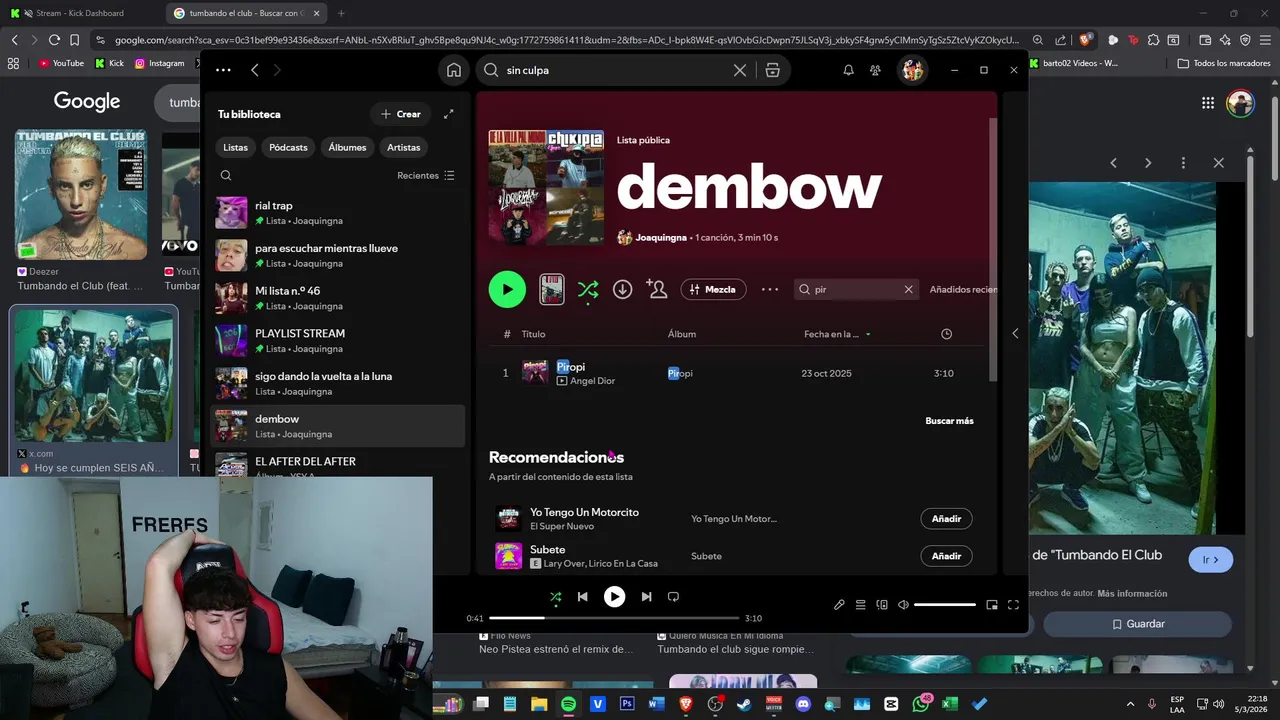Image resolution: width=1280 pixels, height=720 pixels.
Task: Click the Mezcla button
Action: (x=713, y=289)
